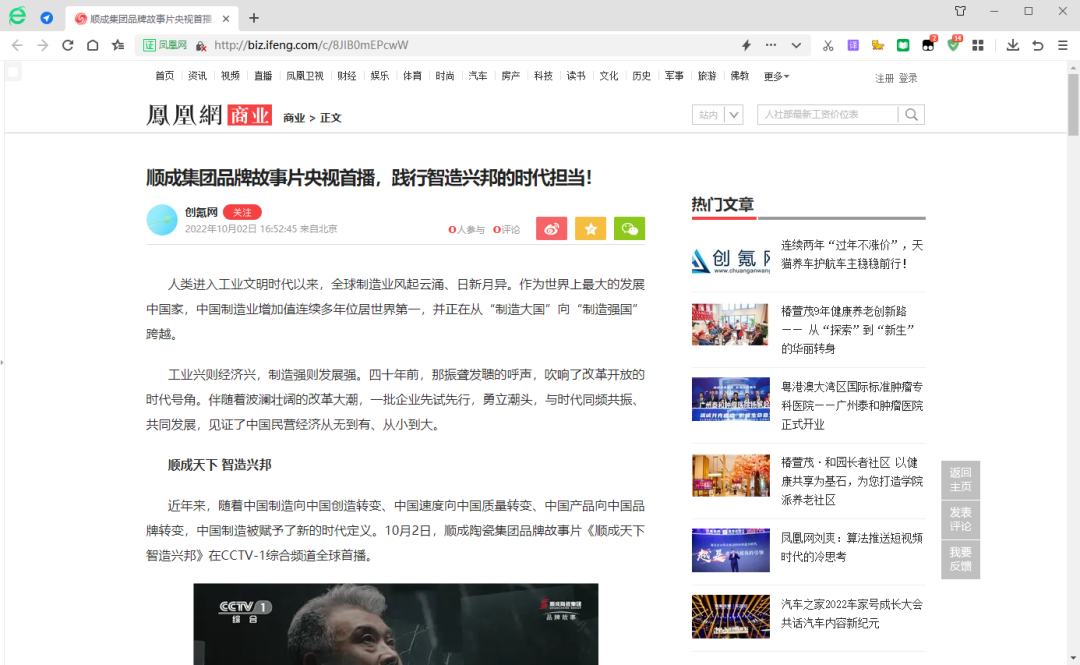The width and height of the screenshot is (1080, 665).
Task: Open the 评论 comments link
Action: pos(506,229)
